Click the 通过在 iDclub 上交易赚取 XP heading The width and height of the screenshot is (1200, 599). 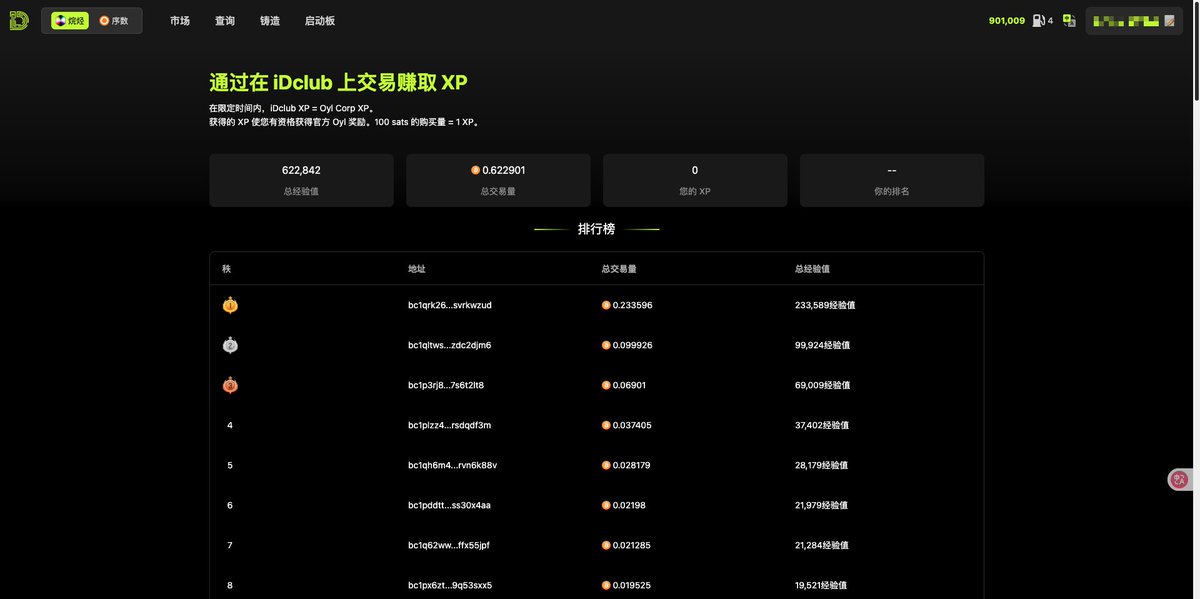point(338,82)
